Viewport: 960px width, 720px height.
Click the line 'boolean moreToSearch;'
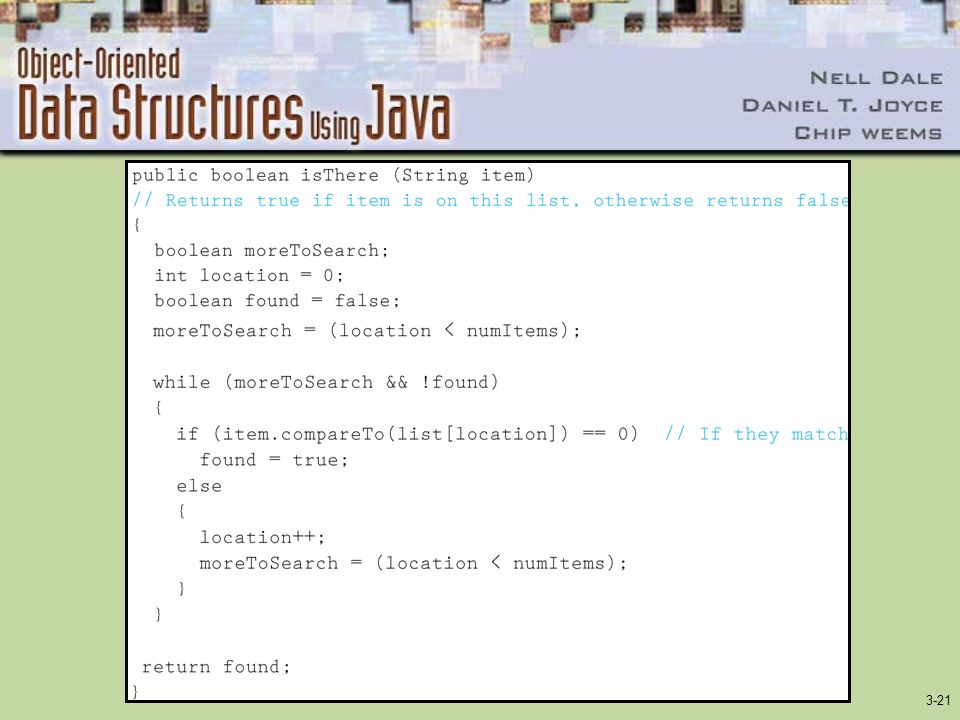pyautogui.click(x=271, y=251)
